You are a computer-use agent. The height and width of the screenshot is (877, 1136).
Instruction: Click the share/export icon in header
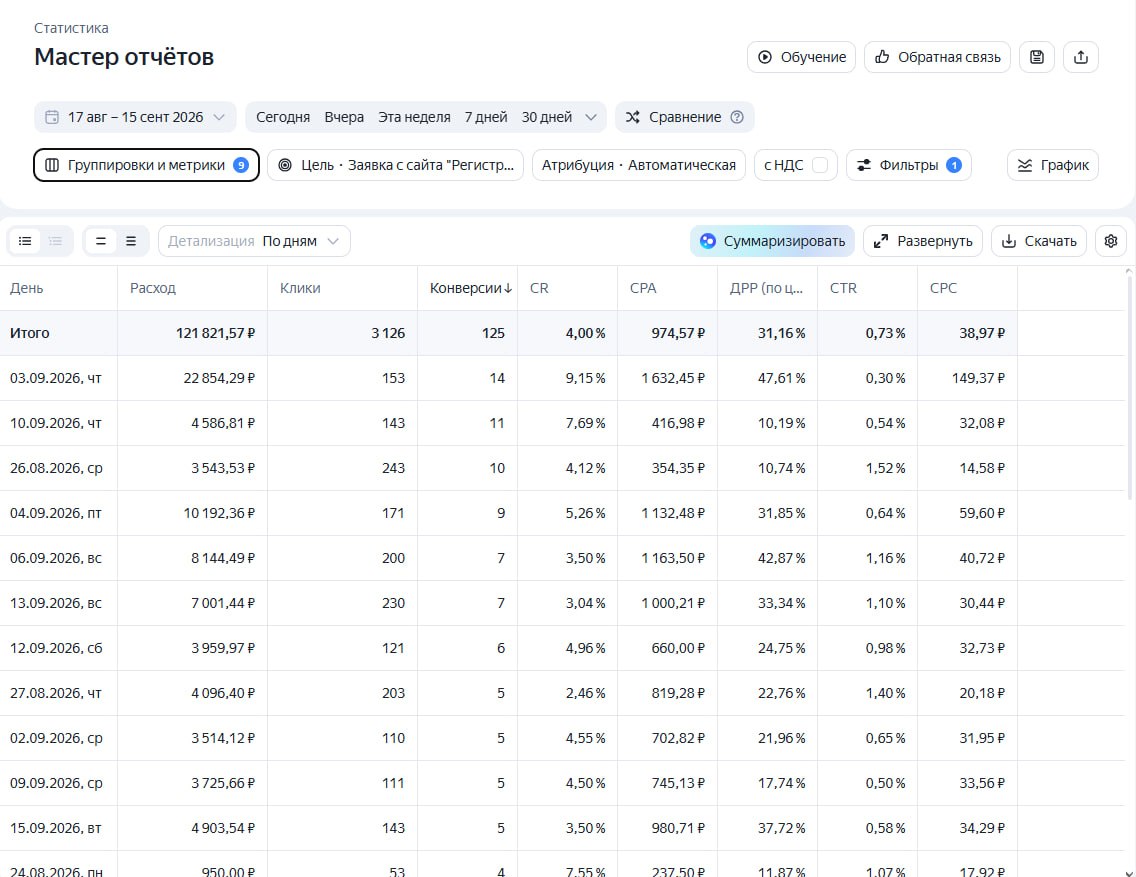point(1081,57)
